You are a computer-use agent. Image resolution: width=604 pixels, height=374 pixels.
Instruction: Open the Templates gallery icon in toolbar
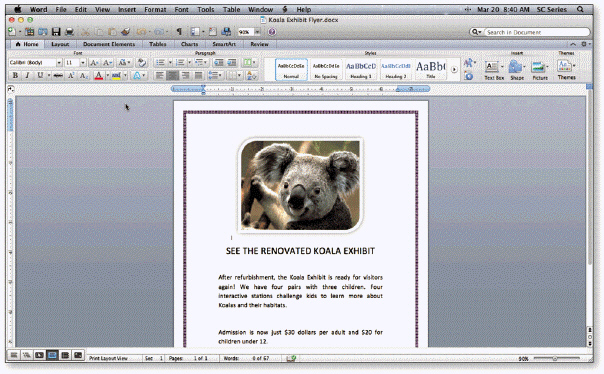(x=29, y=32)
